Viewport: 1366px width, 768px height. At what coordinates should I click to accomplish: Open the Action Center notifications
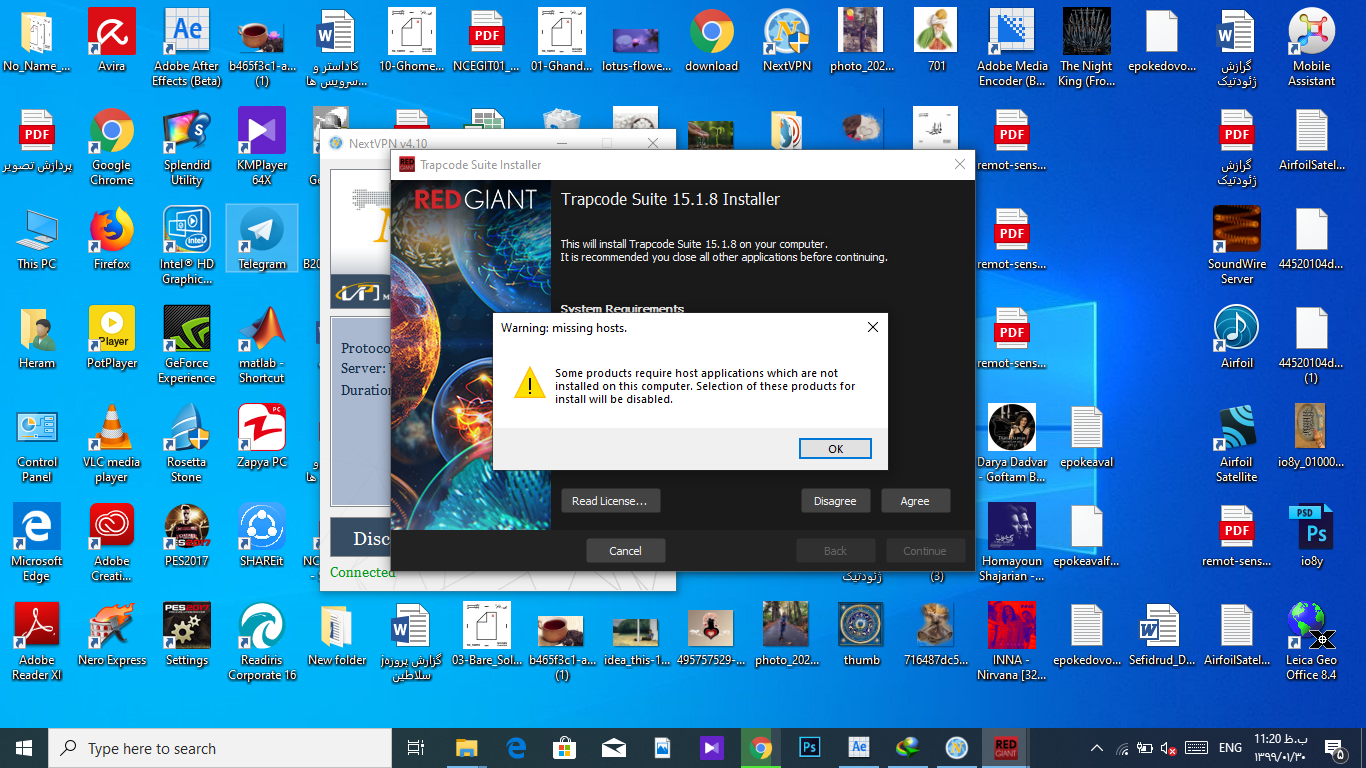[x=1333, y=748]
